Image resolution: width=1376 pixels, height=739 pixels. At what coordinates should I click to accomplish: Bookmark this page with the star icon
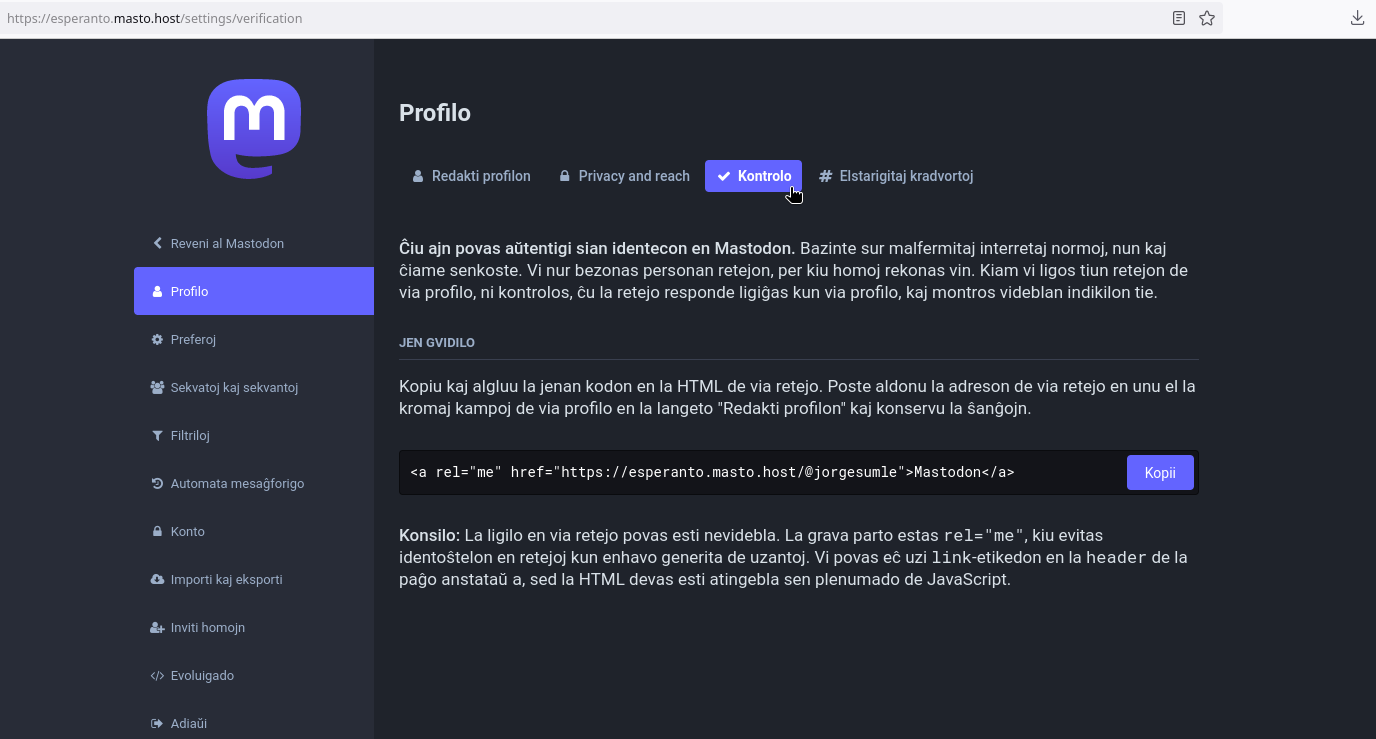pos(1207,18)
